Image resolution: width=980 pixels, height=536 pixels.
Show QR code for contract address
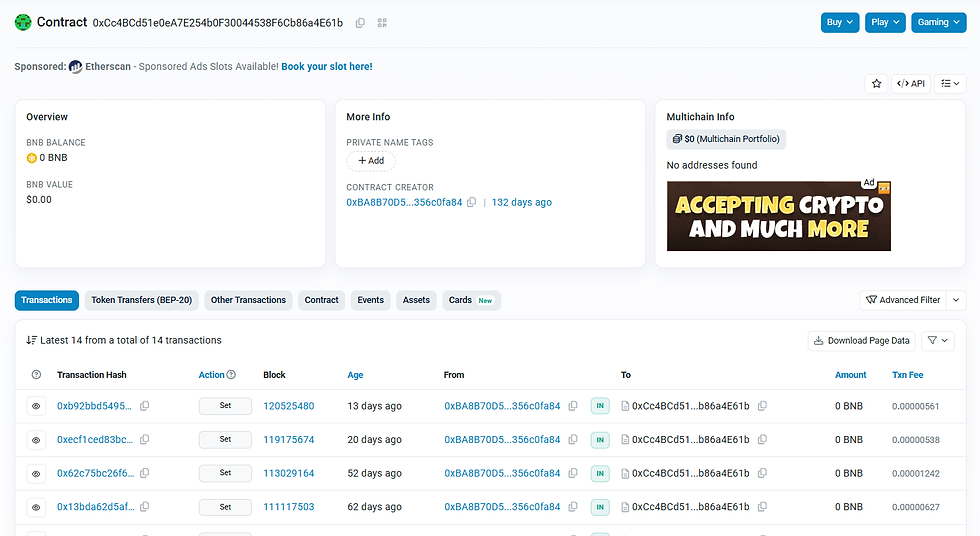pos(382,23)
